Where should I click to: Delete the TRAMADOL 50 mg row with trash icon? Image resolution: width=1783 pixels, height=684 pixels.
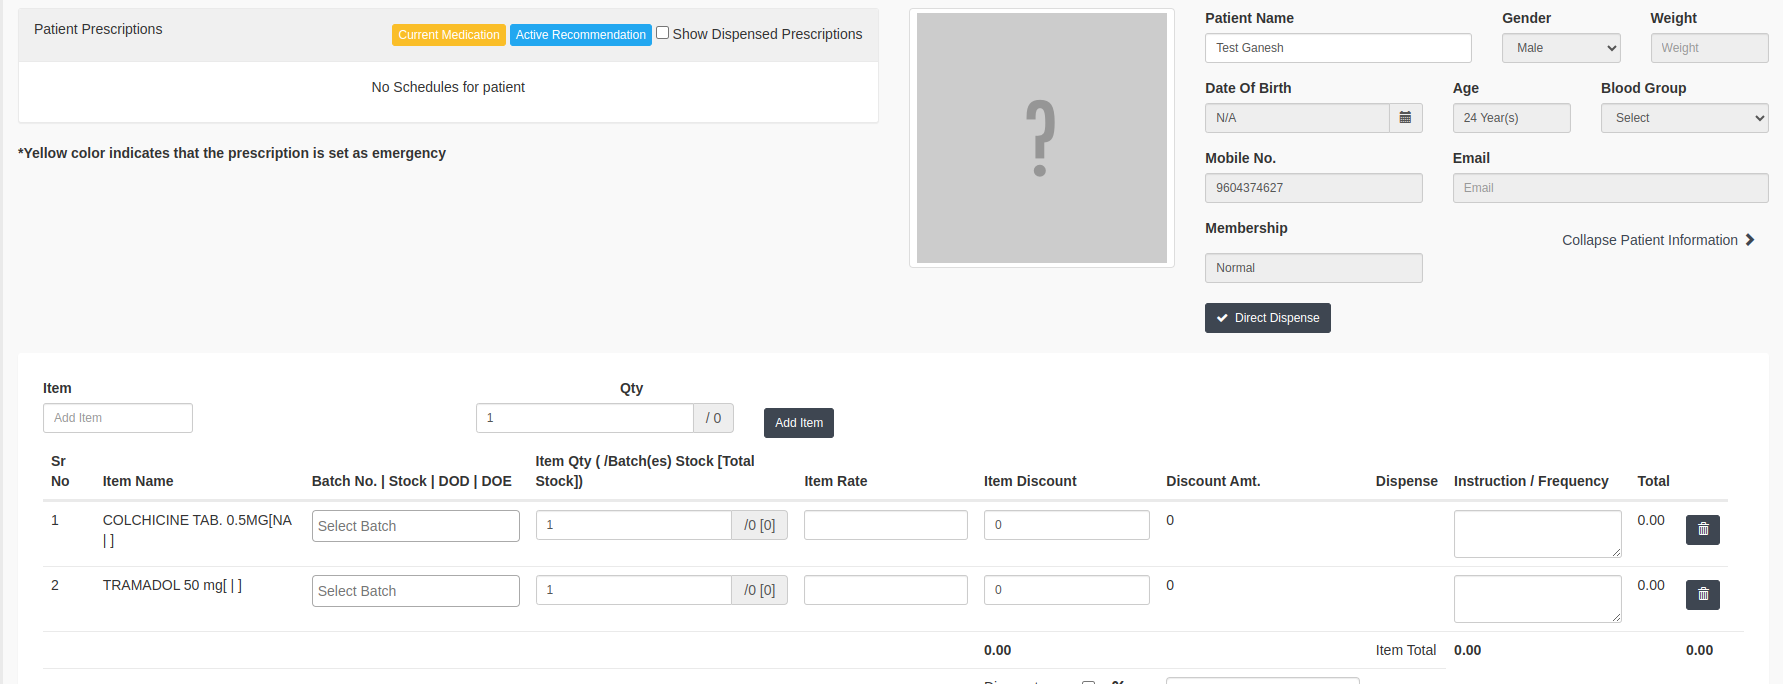[1702, 595]
